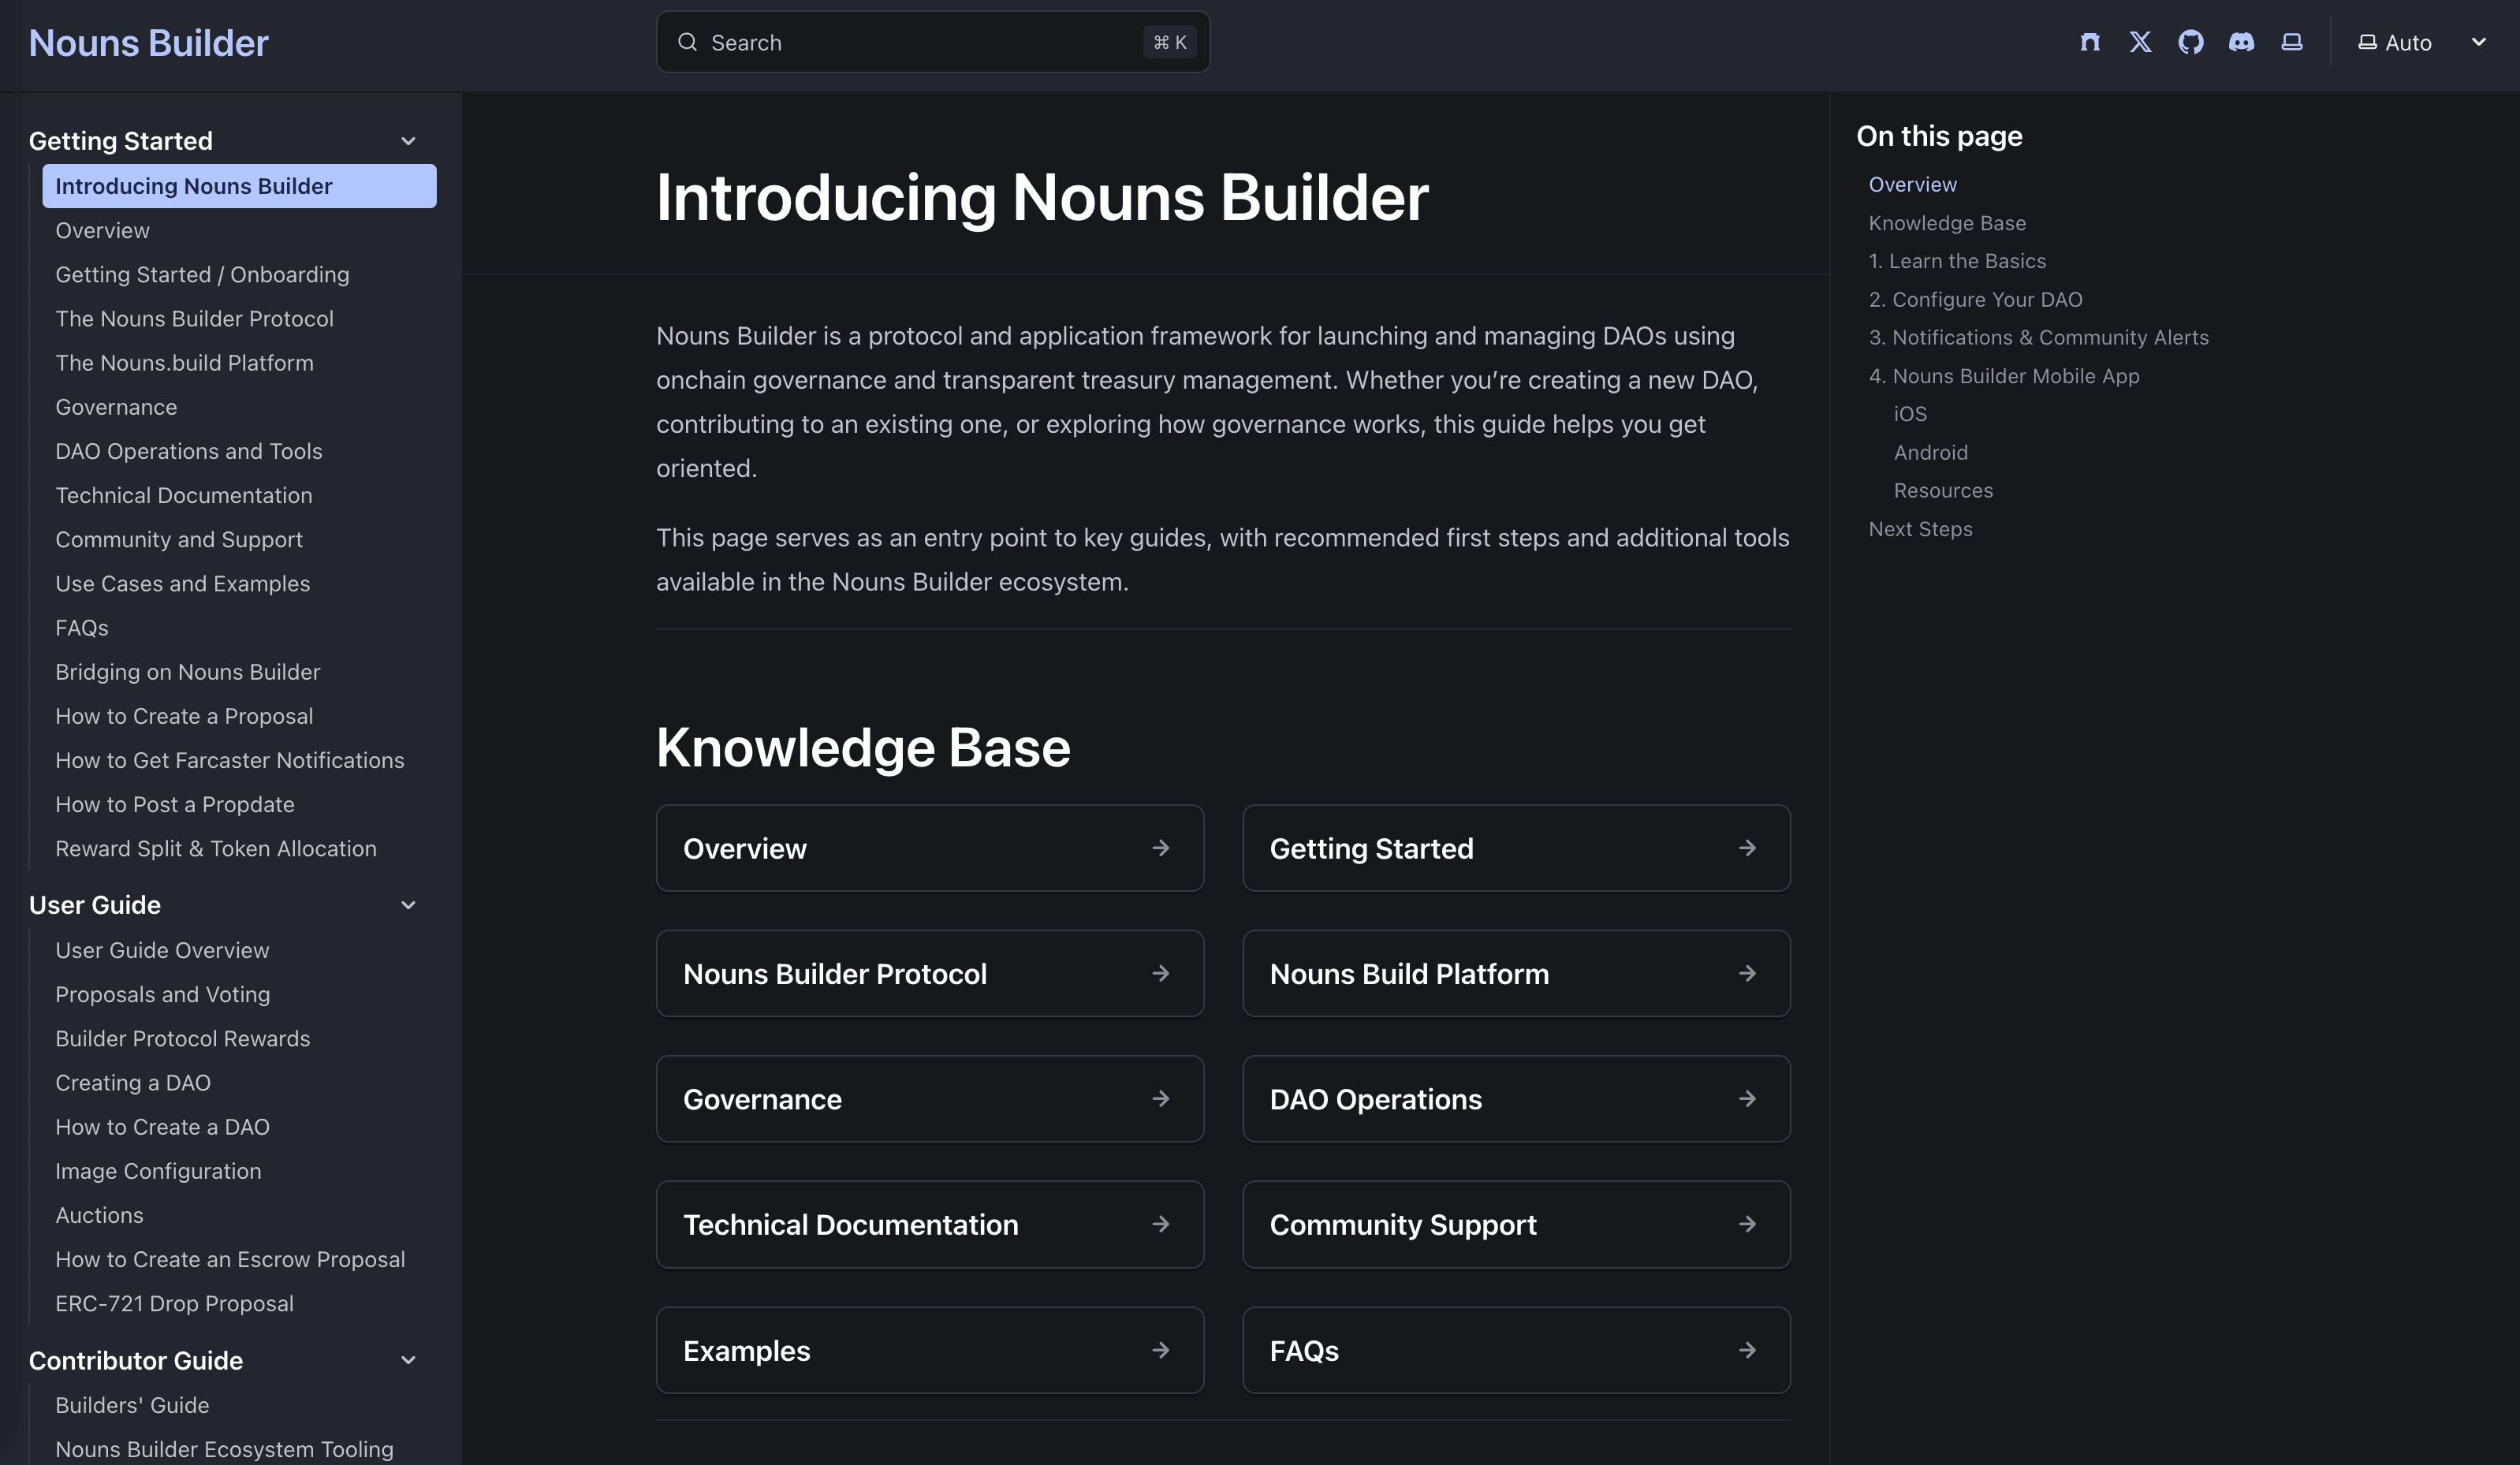
Task: Click arrow icon on Community Support card
Action: coord(1747,1224)
